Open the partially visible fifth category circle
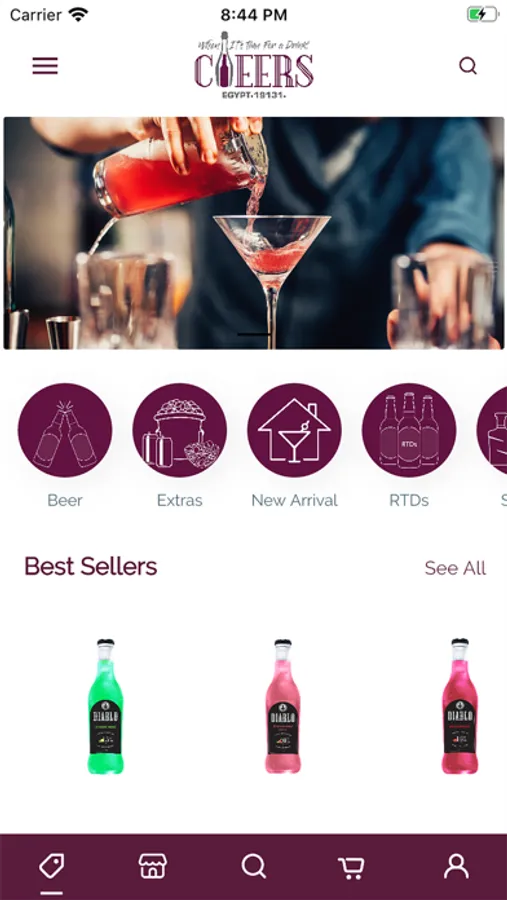 493,430
